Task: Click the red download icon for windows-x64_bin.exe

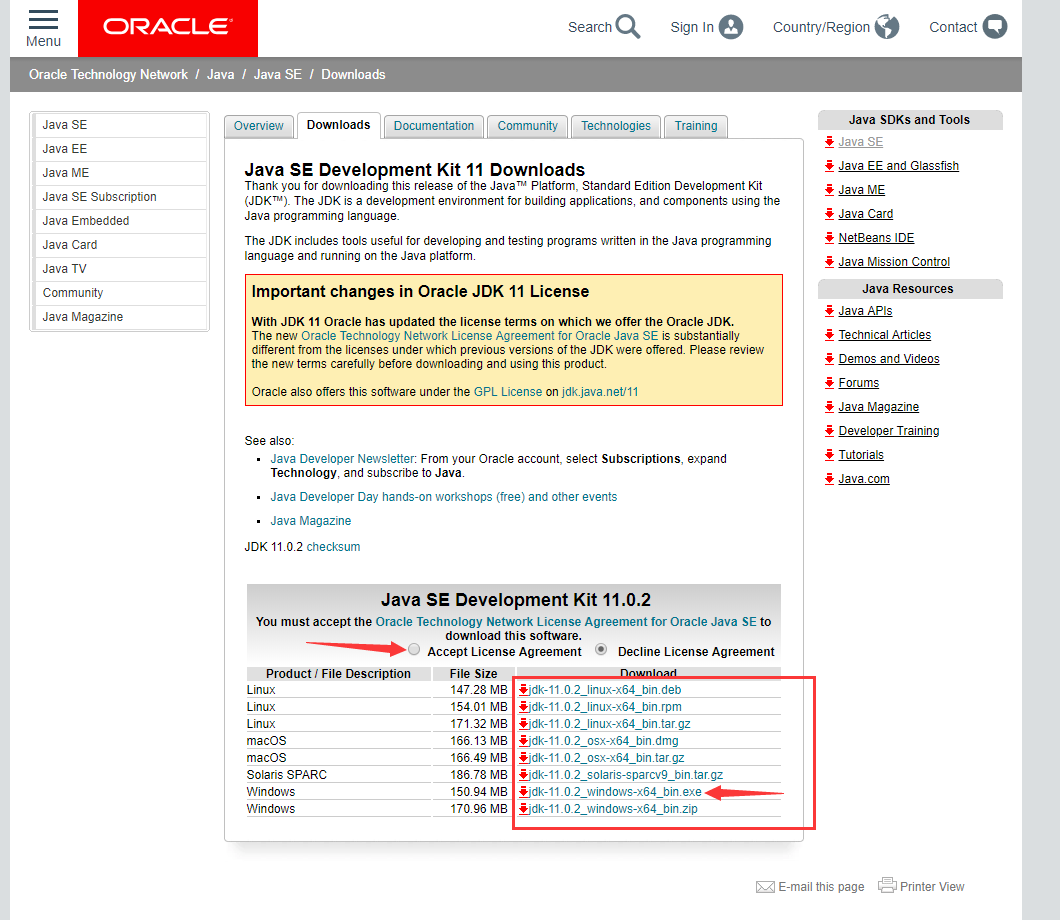Action: tap(524, 792)
